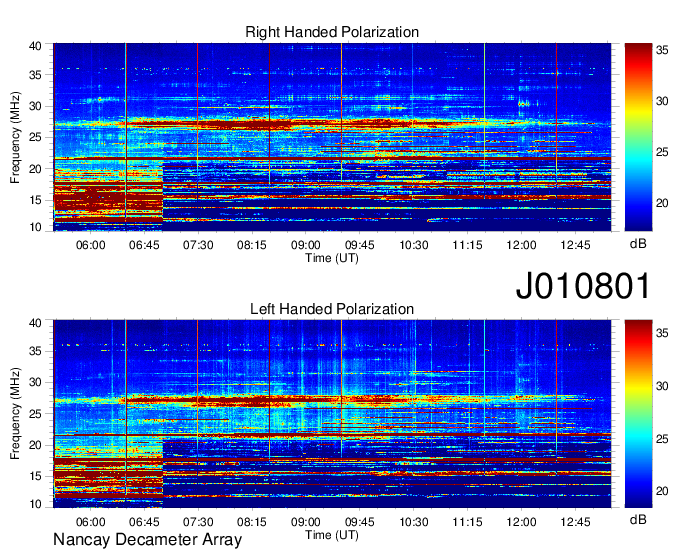Click 'Time (UT)' label under Right Handed plot
Screen dimensions: 680x552
coord(332,258)
